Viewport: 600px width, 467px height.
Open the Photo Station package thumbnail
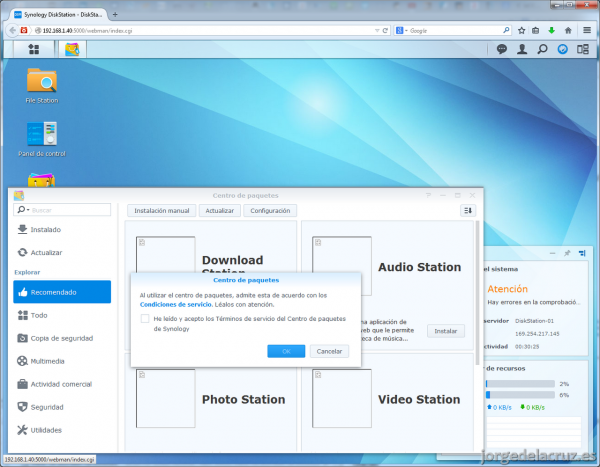point(166,398)
